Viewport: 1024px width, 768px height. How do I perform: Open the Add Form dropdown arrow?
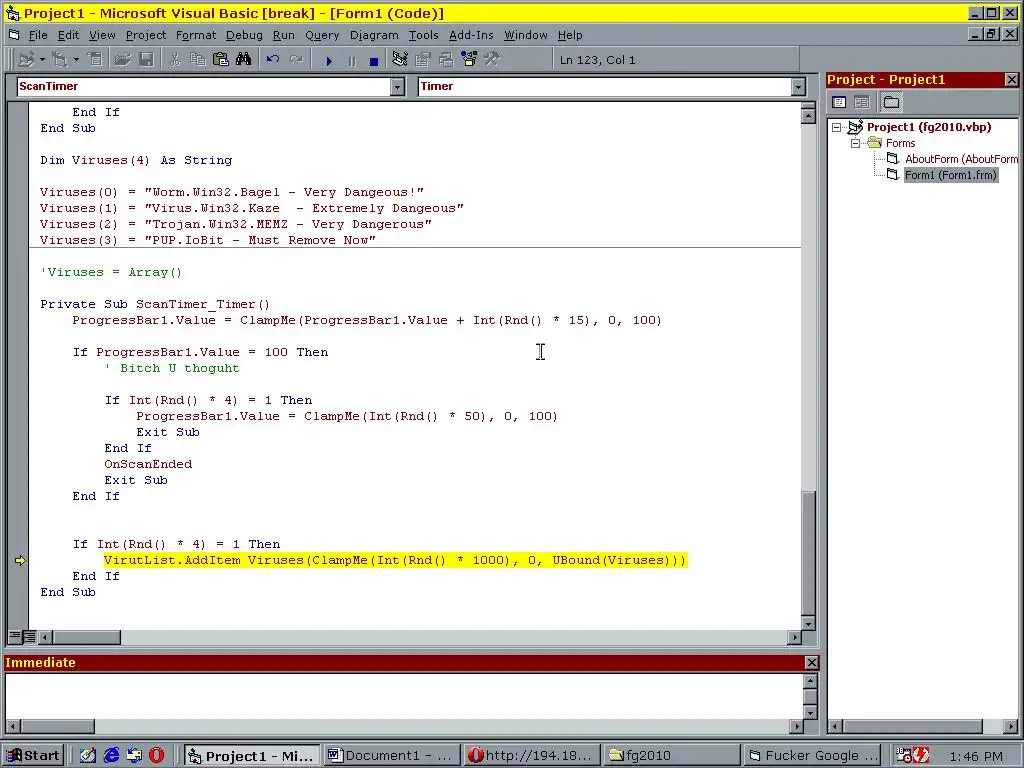[x=76, y=60]
